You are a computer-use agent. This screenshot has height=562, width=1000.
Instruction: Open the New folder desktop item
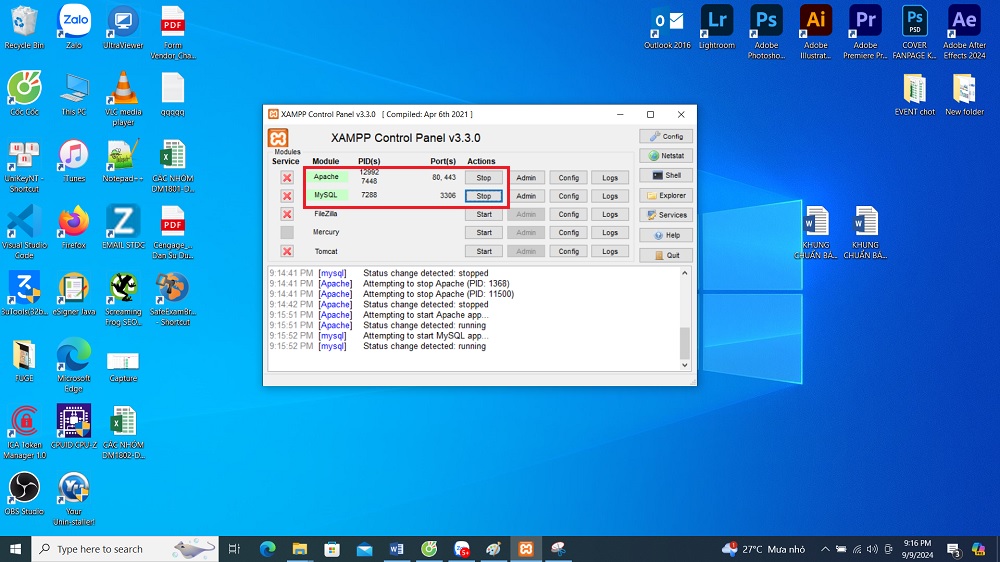coord(964,94)
